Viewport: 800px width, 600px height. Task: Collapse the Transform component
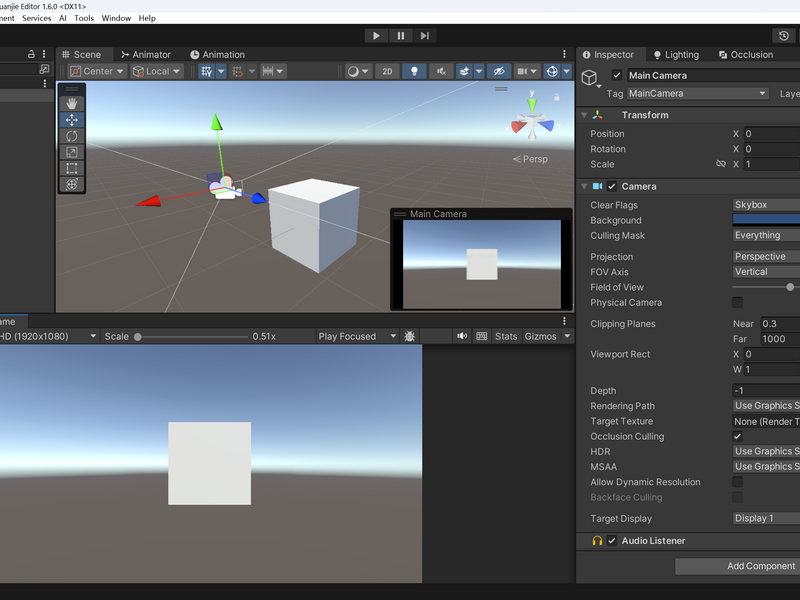pyautogui.click(x=585, y=115)
